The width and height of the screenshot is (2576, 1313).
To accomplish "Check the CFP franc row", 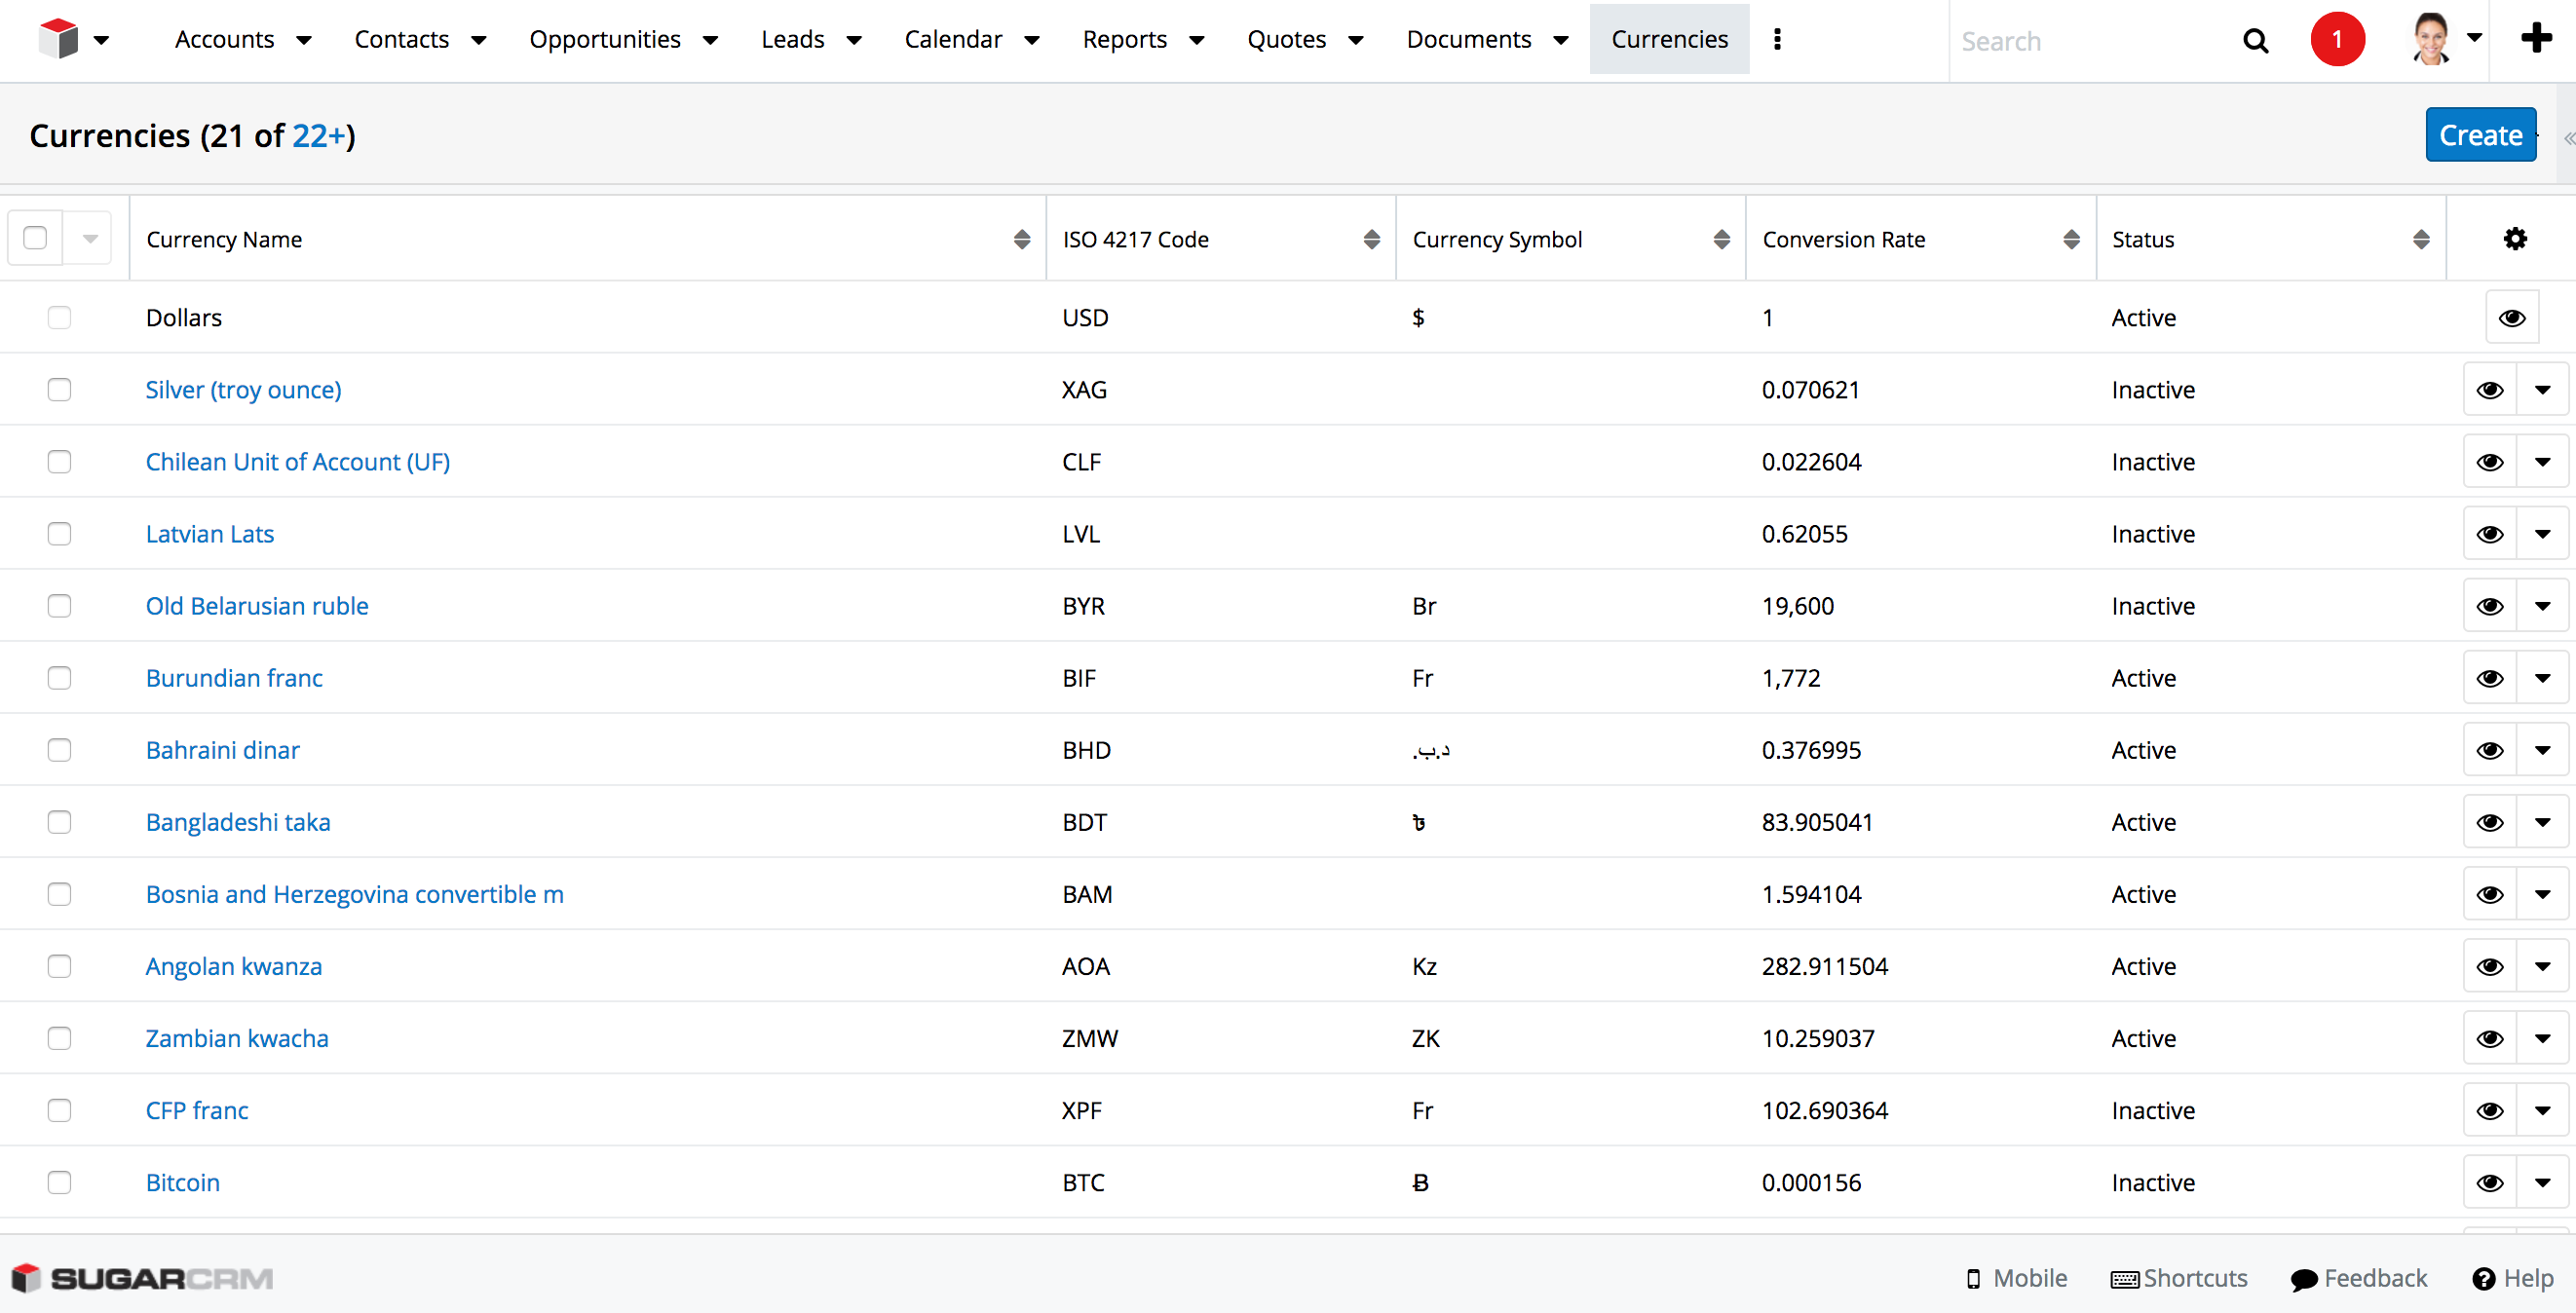I will coord(59,1109).
